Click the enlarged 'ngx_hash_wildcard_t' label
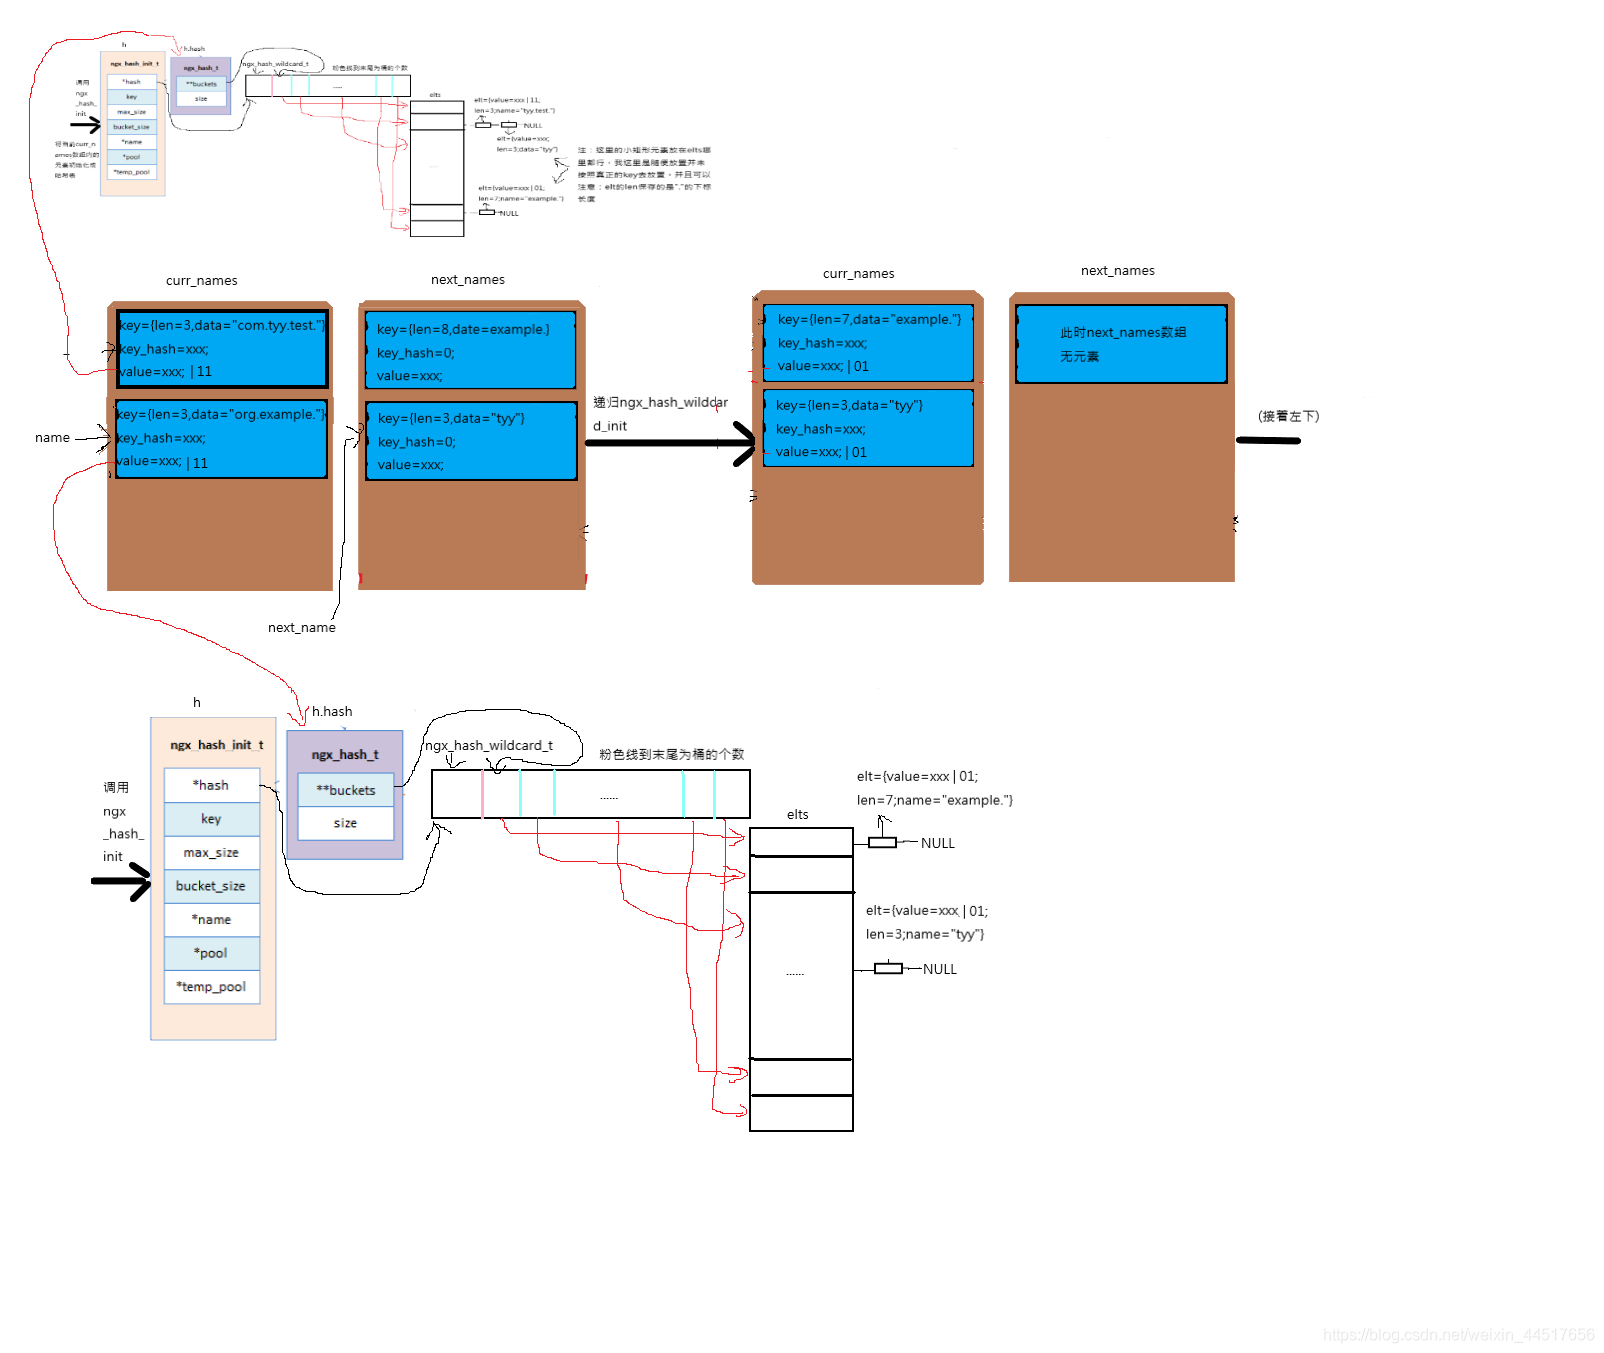The image size is (1604, 1353). point(489,745)
